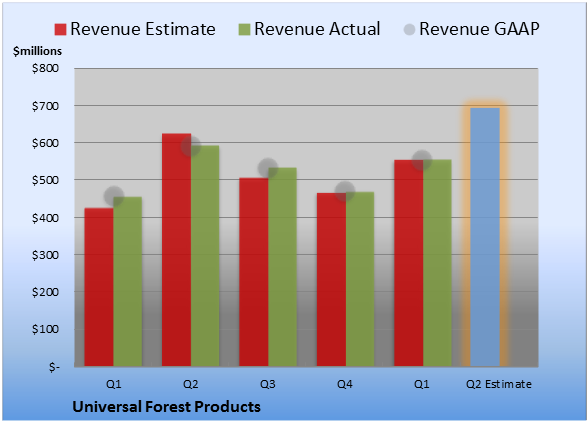This screenshot has width=588, height=422.
Task: Click the '$300' y-axis label
Action: click(x=45, y=255)
